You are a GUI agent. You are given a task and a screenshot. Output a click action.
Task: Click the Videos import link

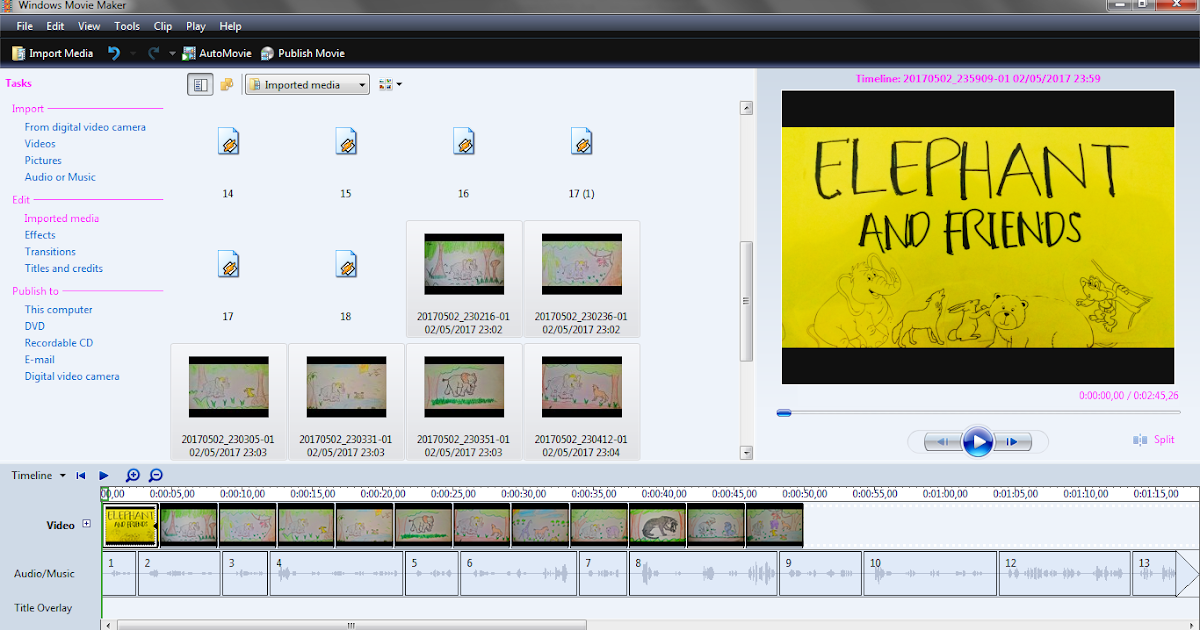[40, 144]
